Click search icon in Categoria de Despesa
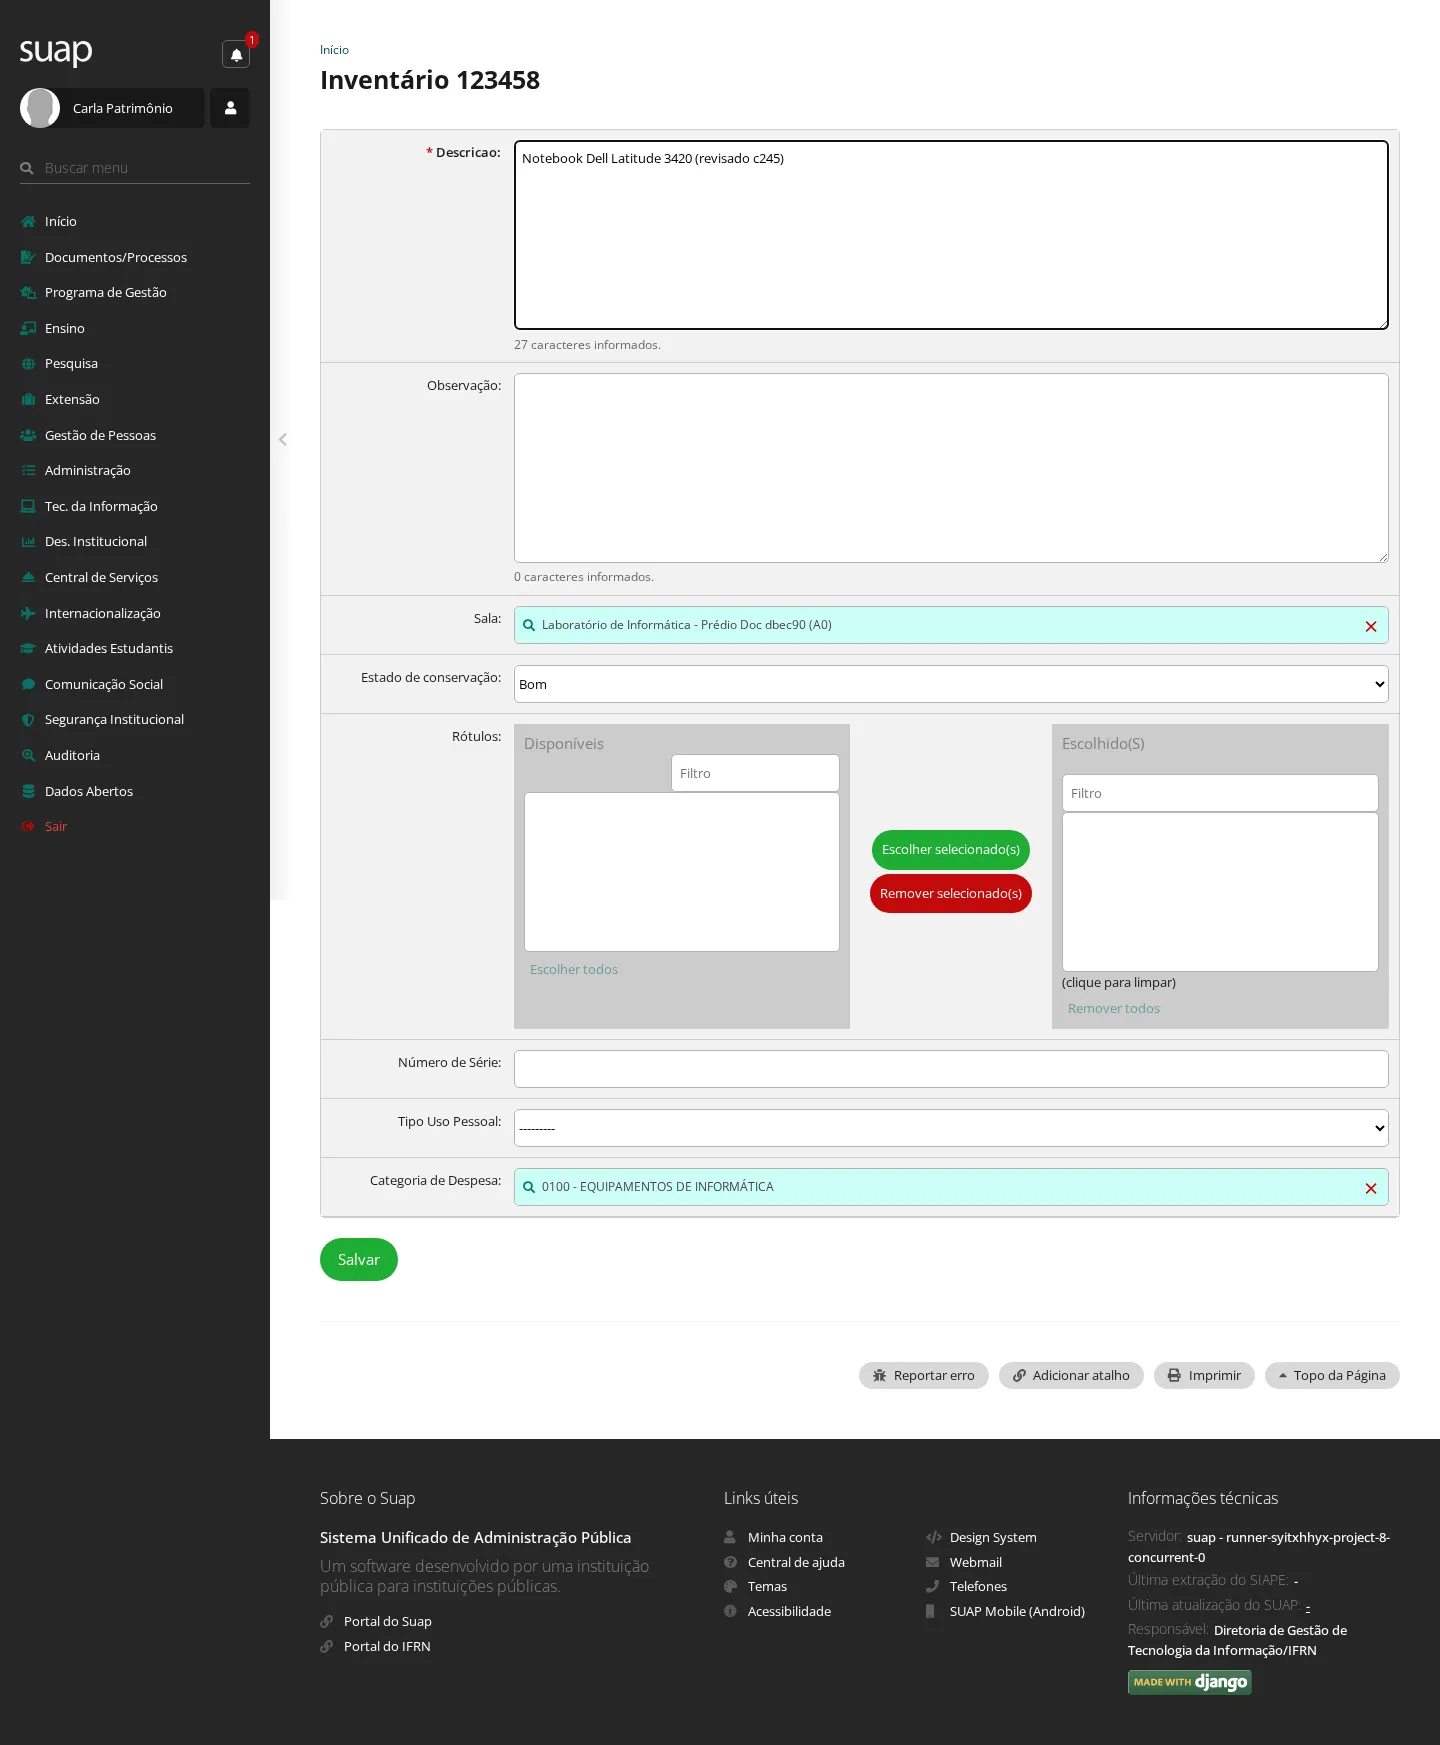 coord(529,1187)
